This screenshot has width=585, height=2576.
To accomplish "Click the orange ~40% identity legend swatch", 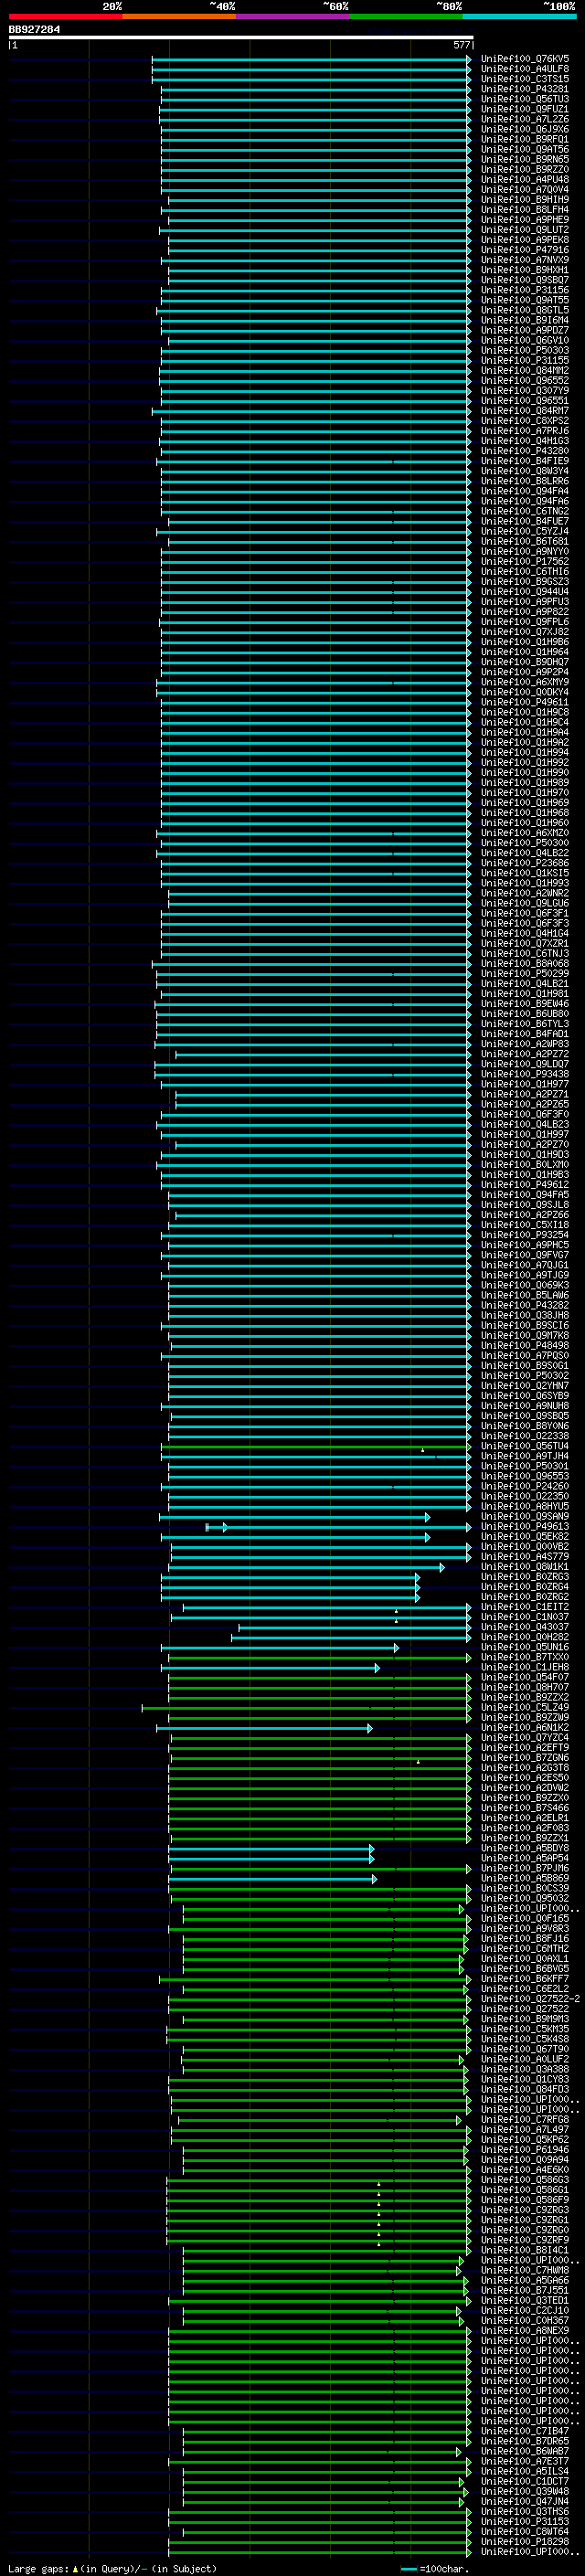I will point(179,16).
